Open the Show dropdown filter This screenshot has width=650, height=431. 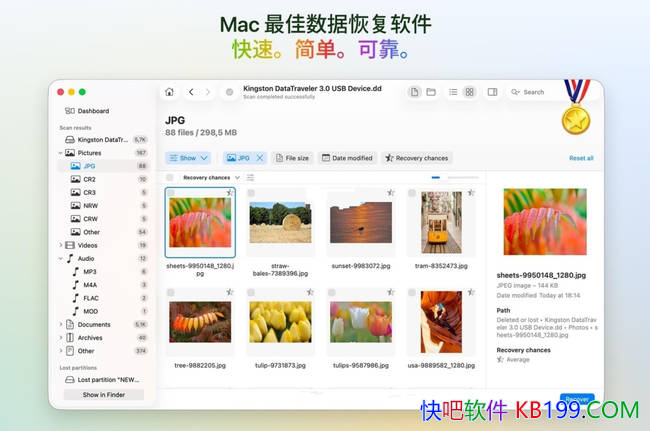189,158
